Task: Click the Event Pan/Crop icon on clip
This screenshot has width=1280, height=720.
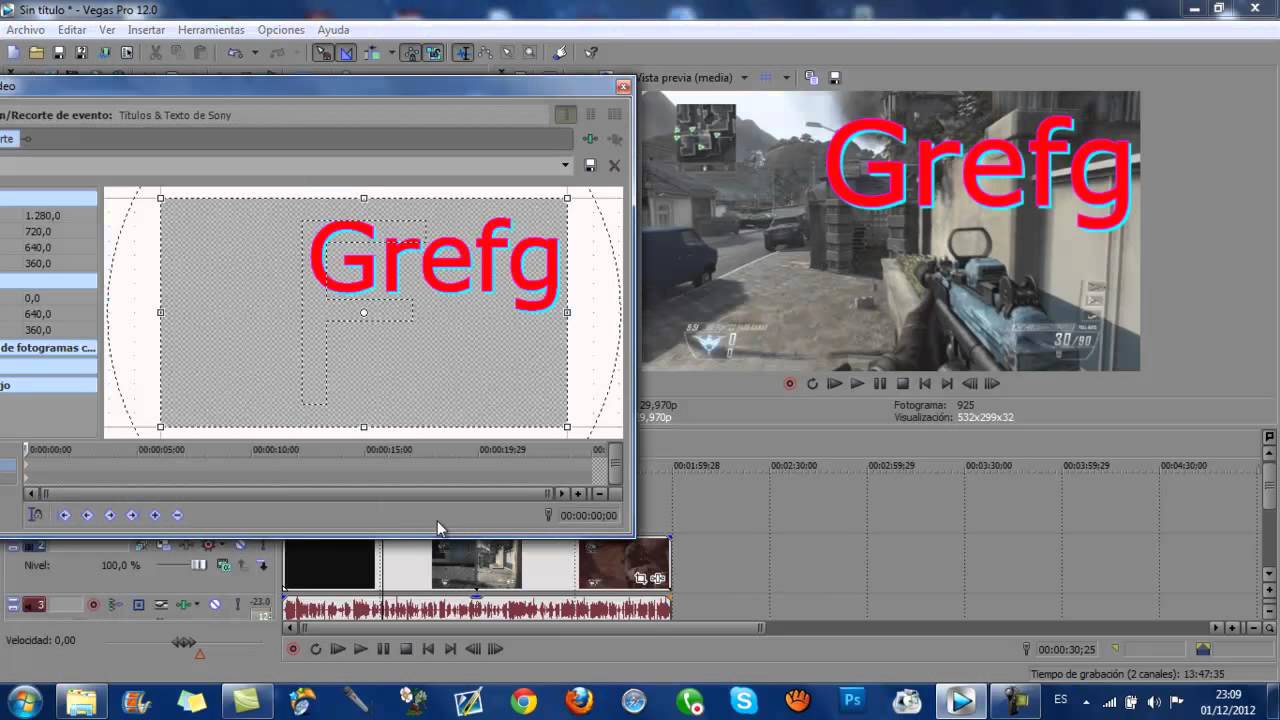Action: click(x=641, y=578)
